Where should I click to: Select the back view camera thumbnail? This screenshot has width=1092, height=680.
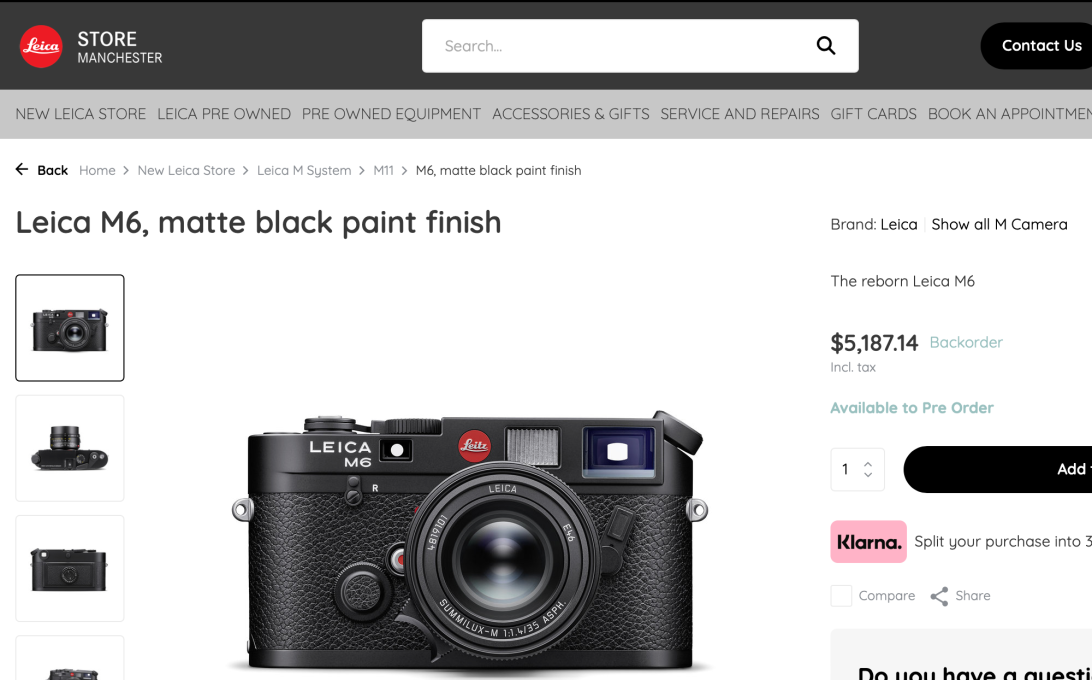(70, 568)
